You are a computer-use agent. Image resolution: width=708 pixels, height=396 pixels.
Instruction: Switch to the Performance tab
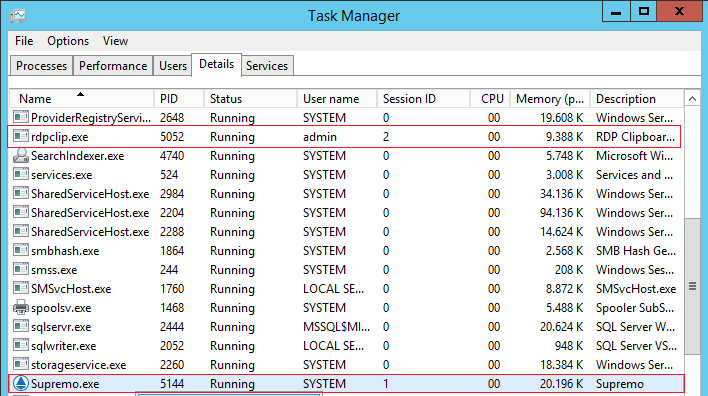pyautogui.click(x=113, y=66)
